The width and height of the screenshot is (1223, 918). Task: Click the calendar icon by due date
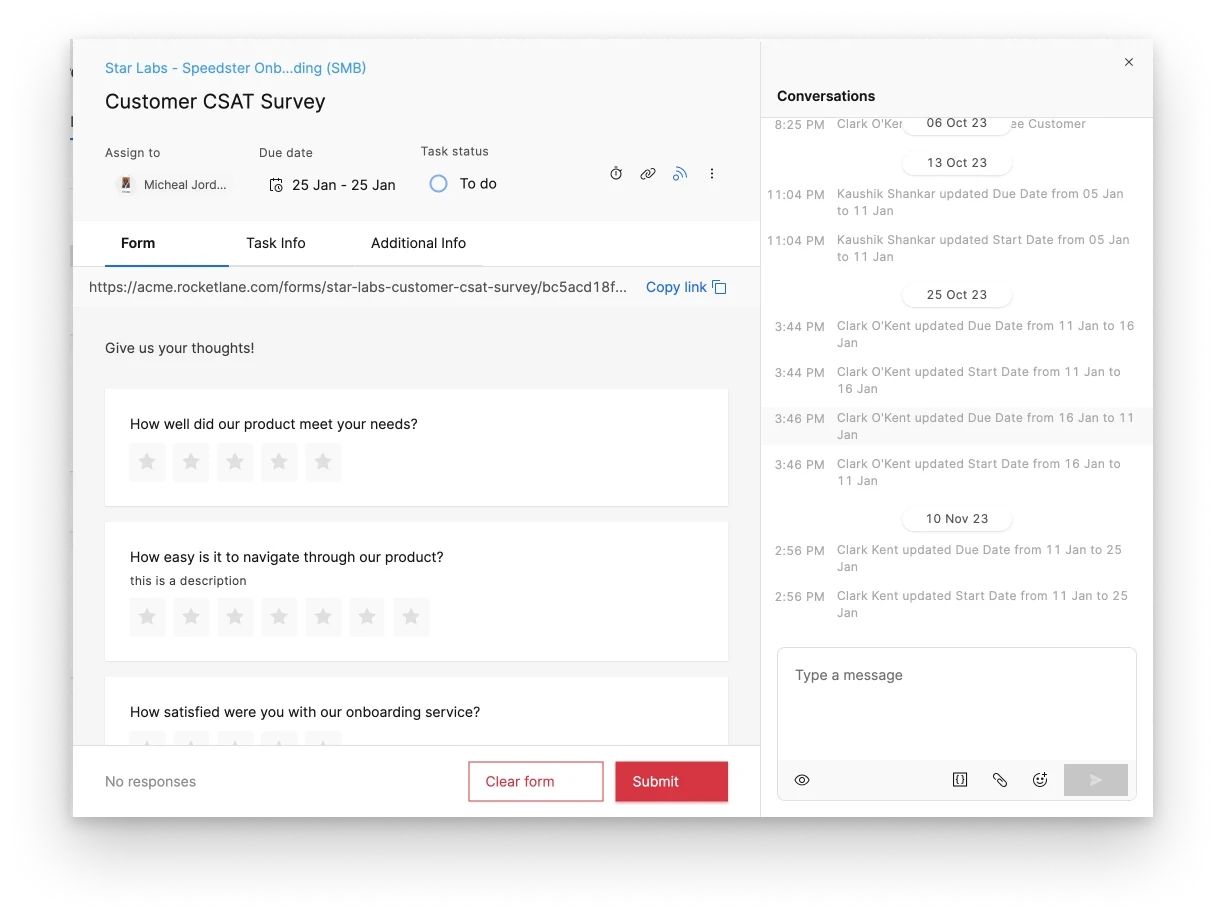276,185
